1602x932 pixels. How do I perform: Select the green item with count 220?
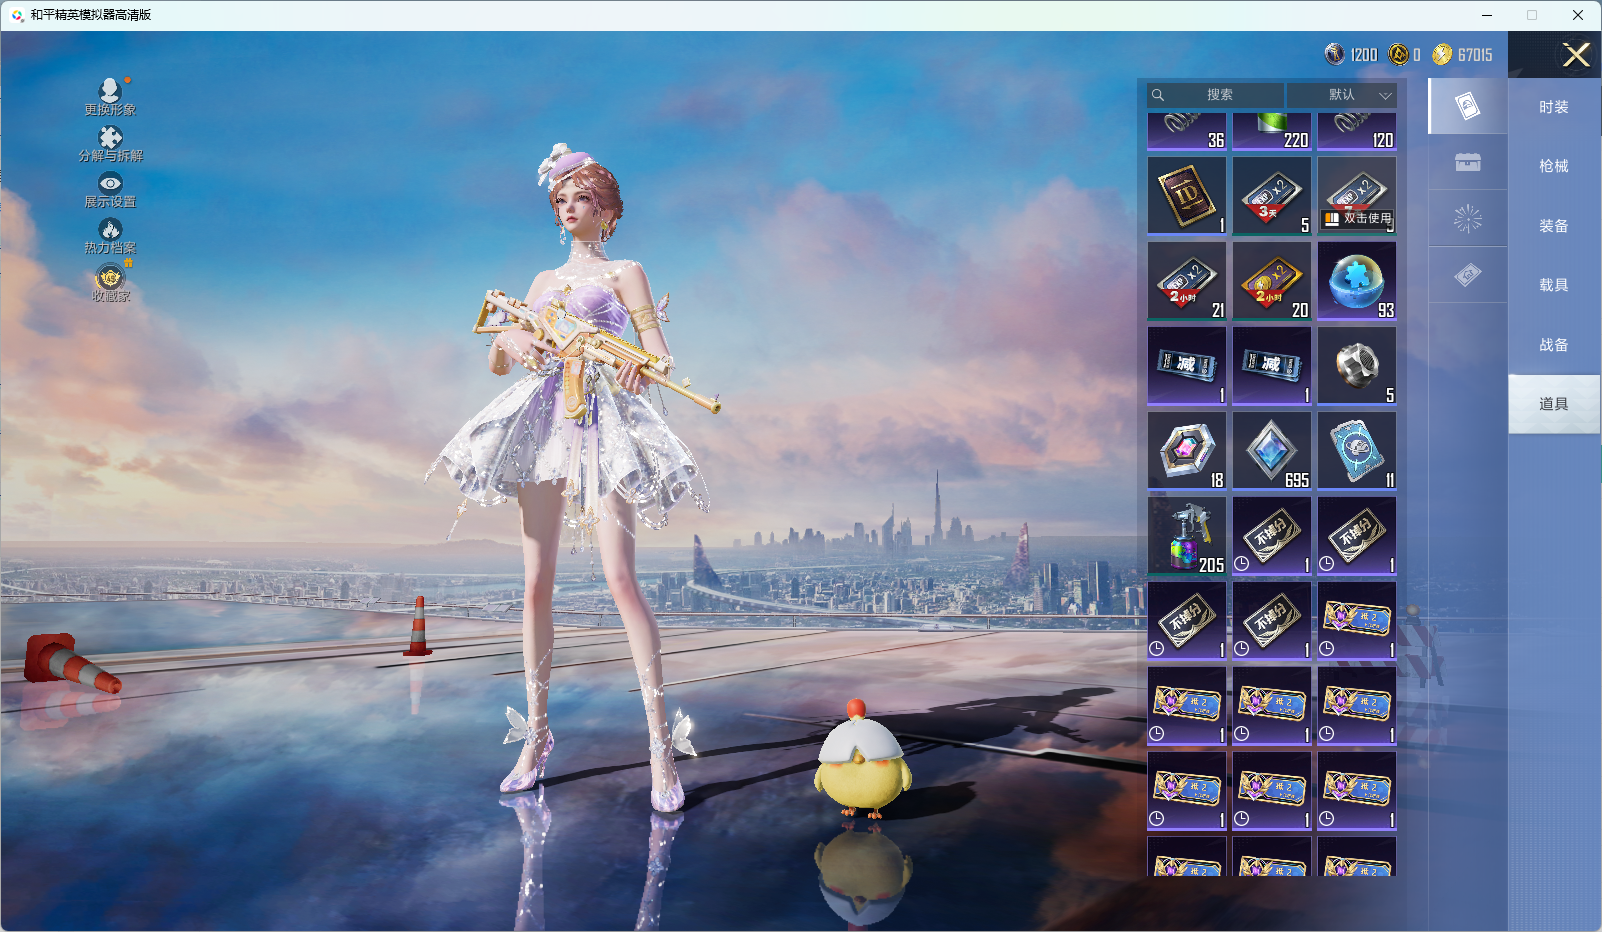tap(1272, 132)
